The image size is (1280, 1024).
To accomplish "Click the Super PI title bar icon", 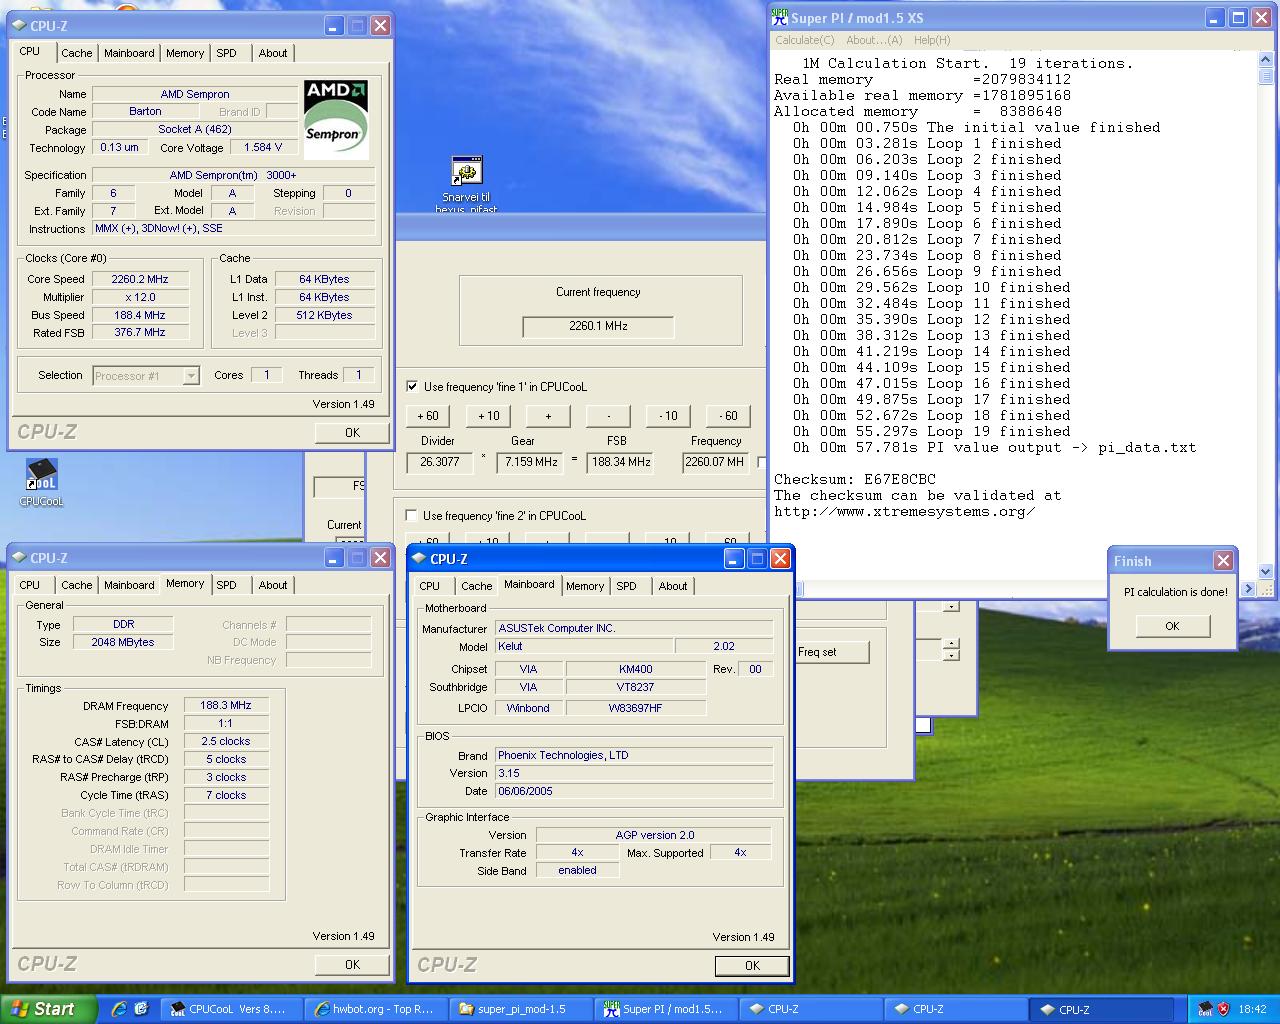I will click(x=779, y=17).
